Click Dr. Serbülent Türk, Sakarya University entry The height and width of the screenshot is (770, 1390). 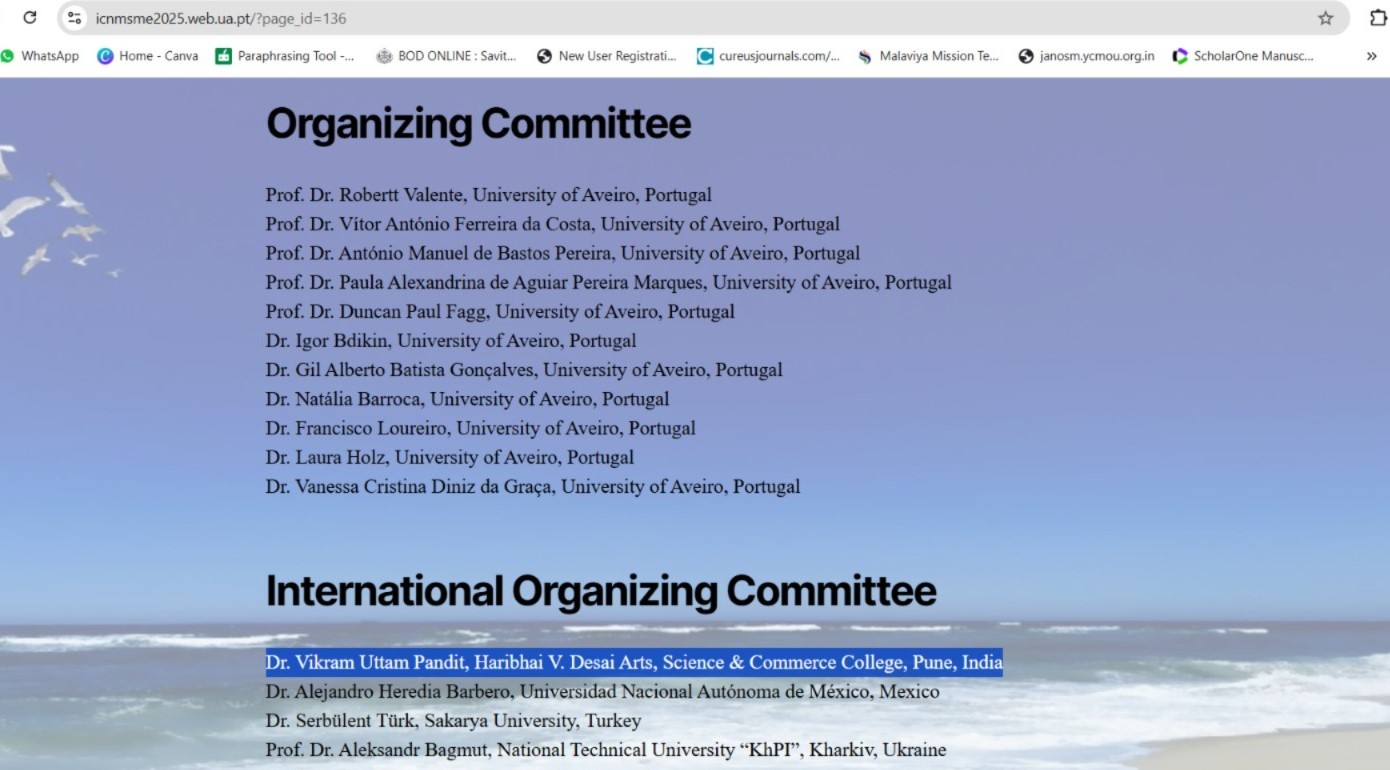click(453, 721)
